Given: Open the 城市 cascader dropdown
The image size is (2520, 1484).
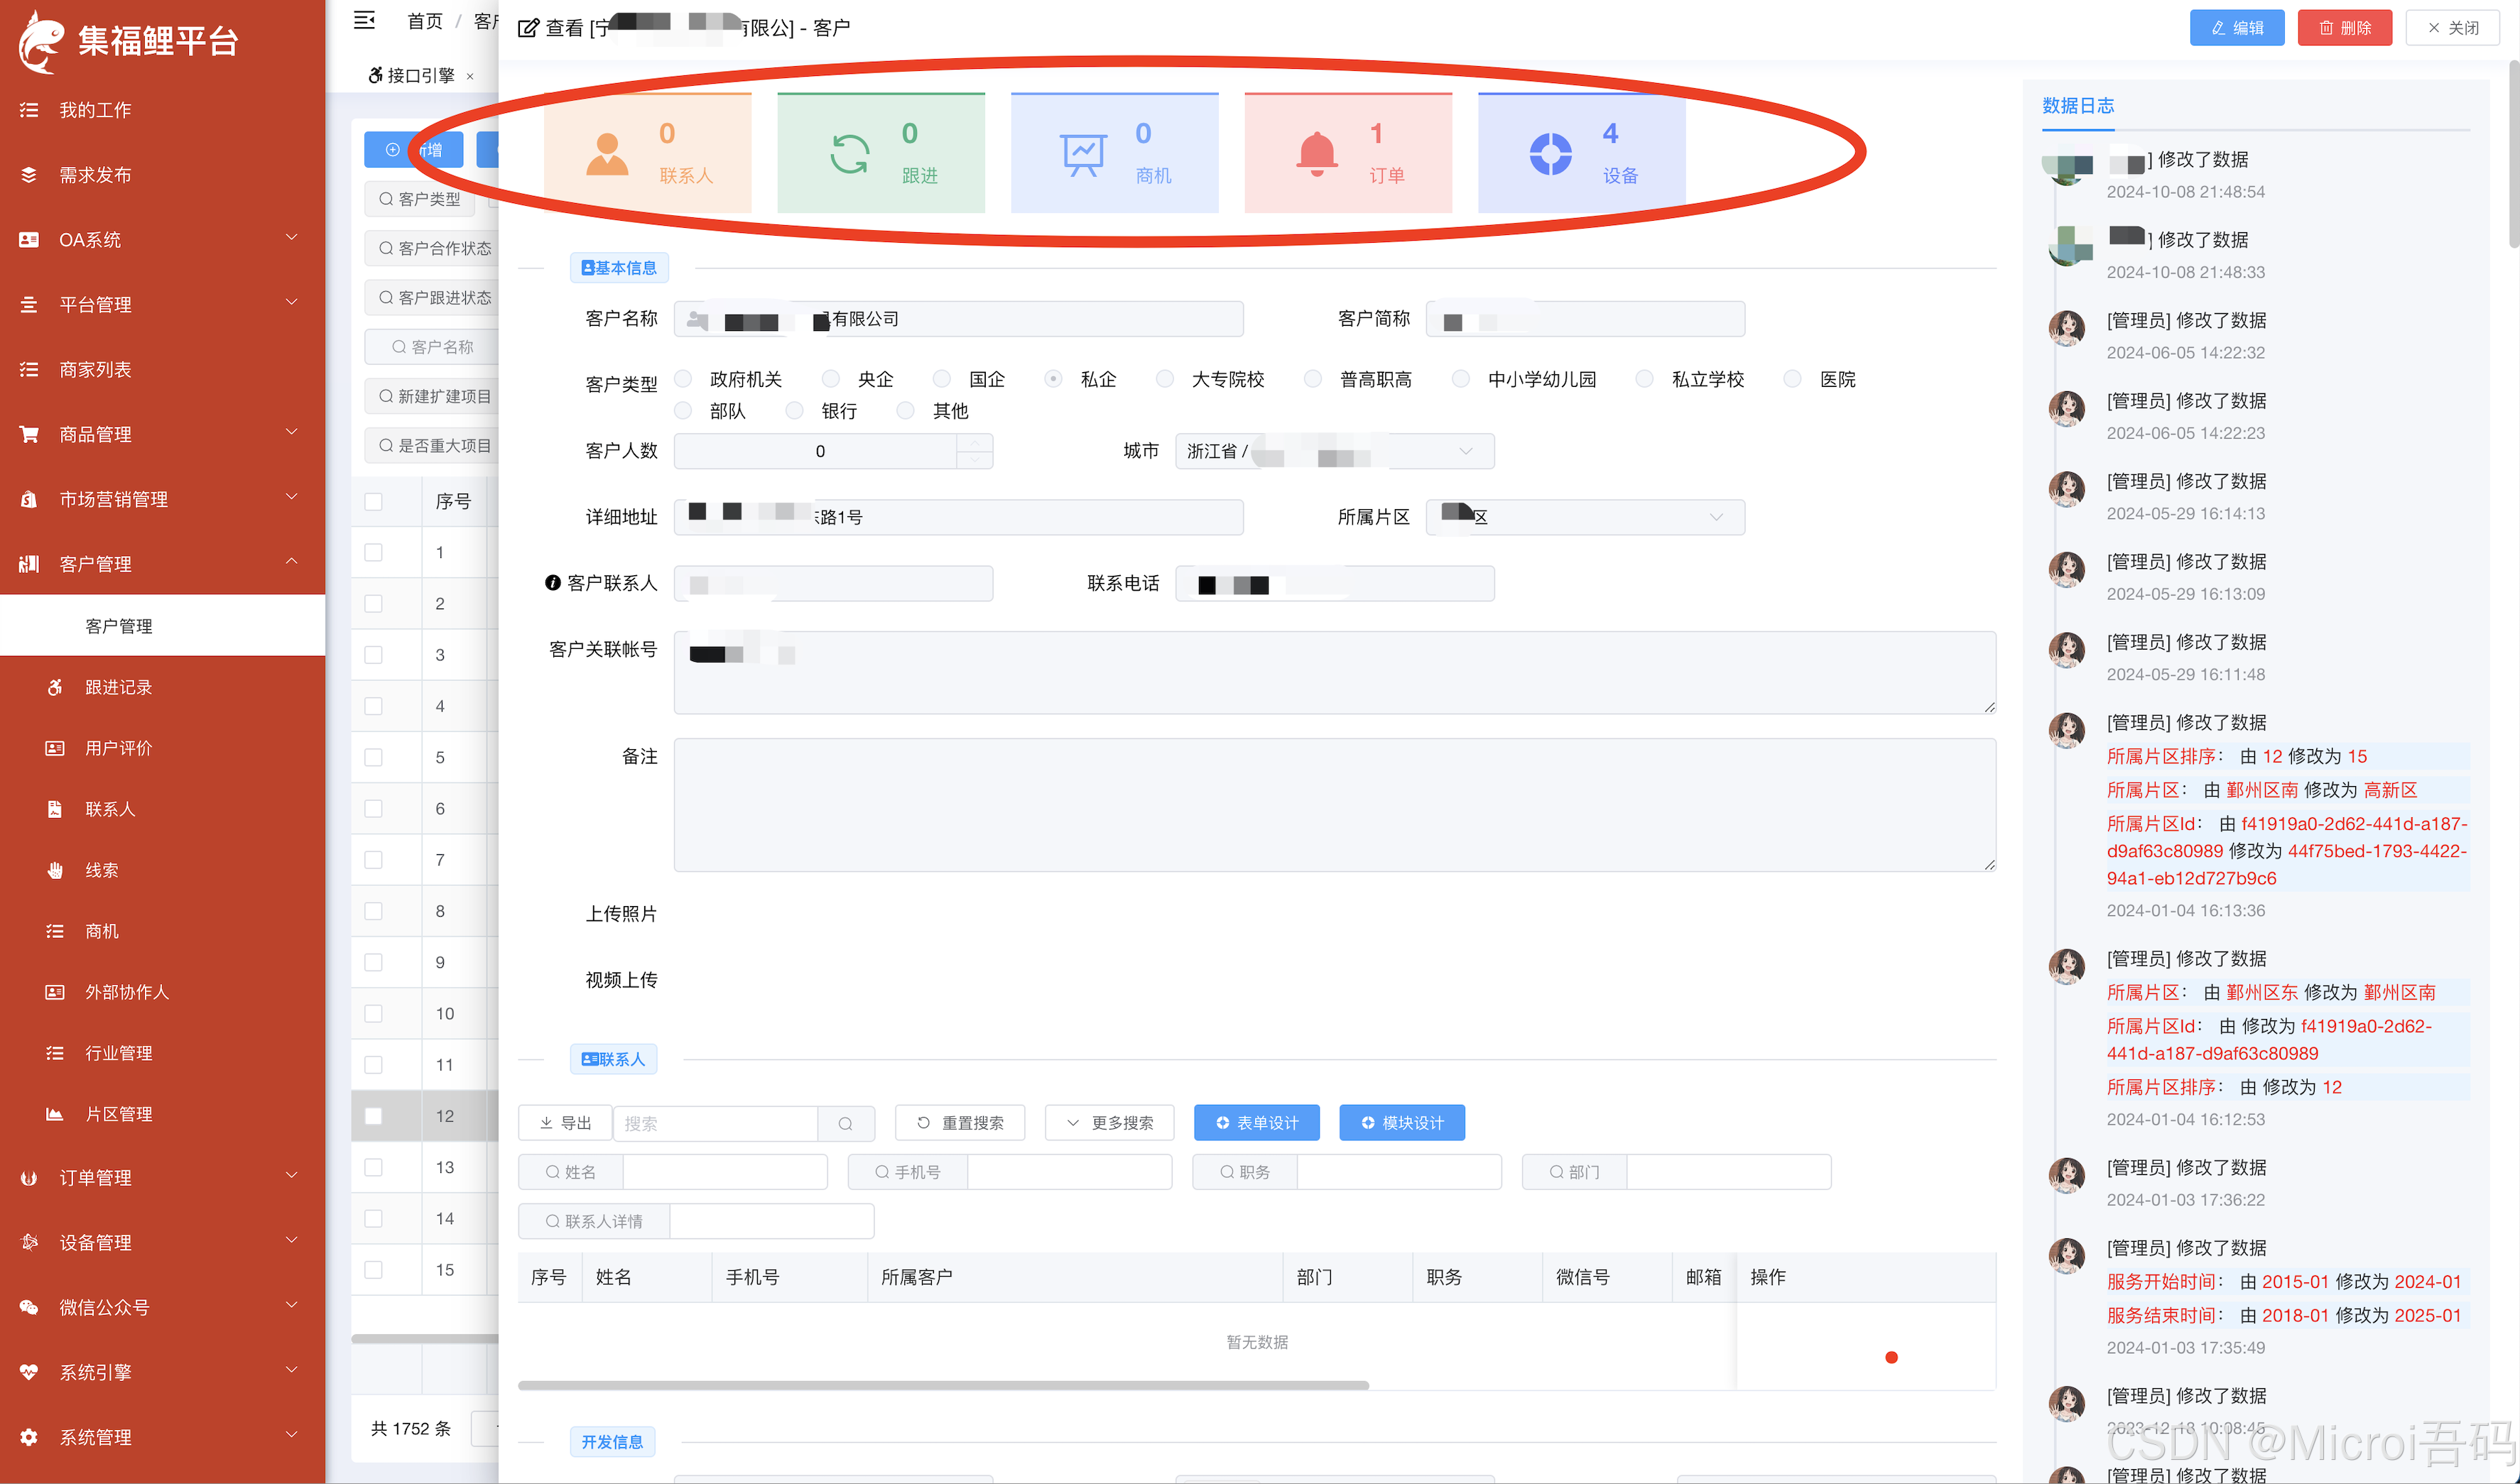Looking at the screenshot, I should click(x=1334, y=451).
